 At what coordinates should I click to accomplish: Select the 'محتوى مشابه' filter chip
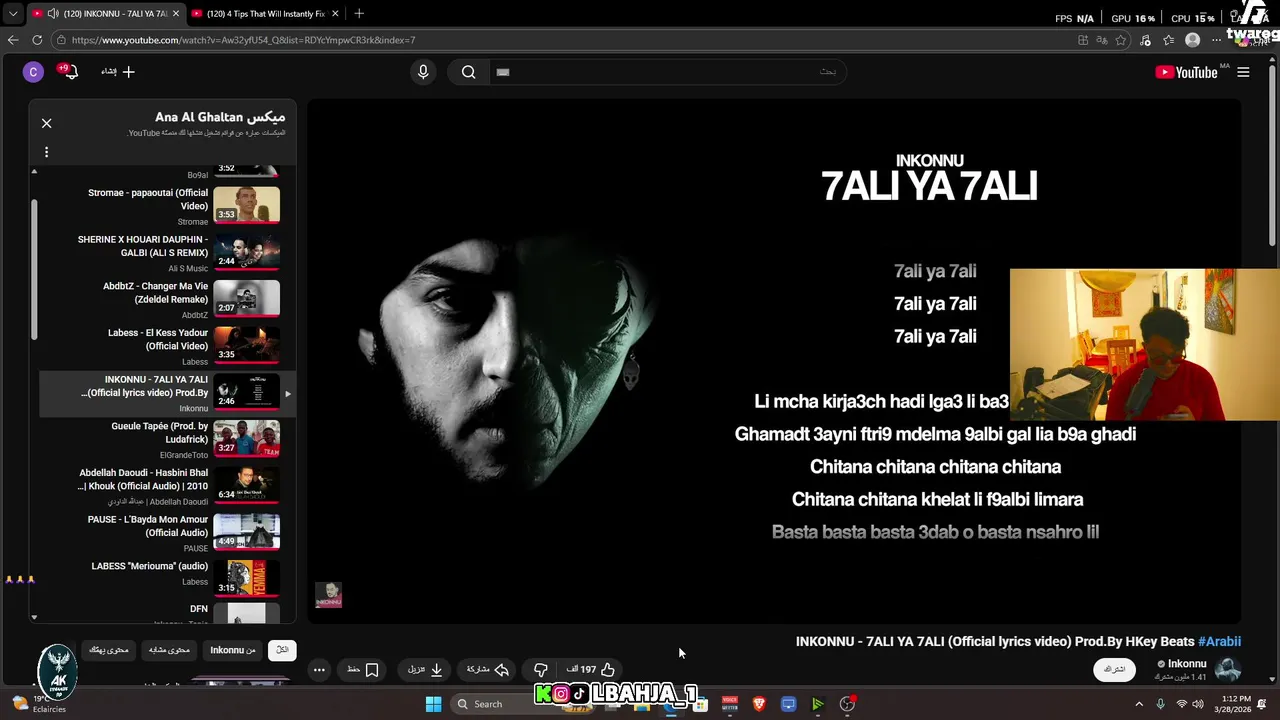click(169, 650)
